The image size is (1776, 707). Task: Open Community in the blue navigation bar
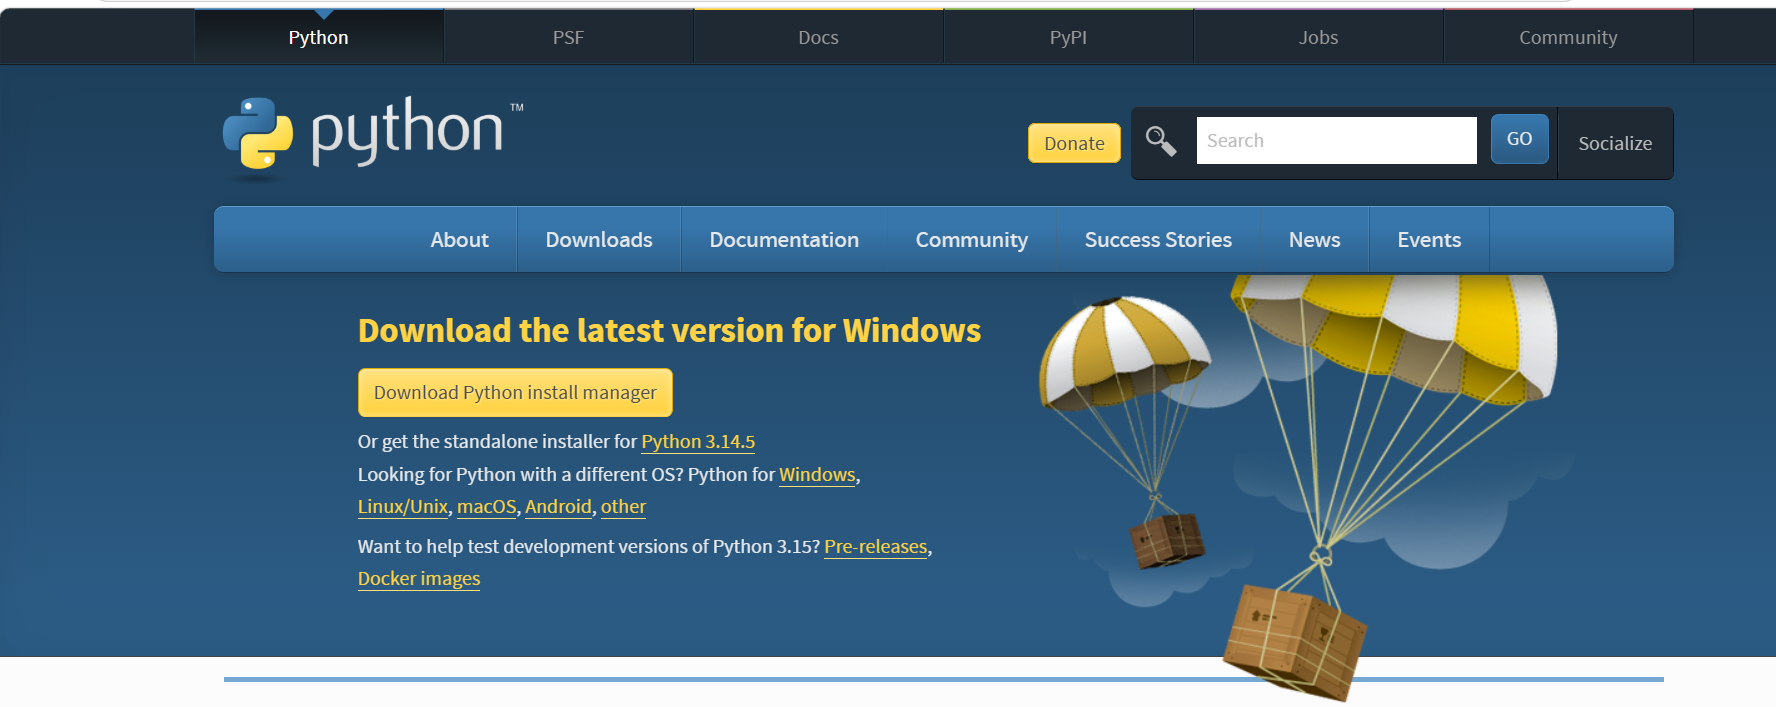(x=972, y=240)
